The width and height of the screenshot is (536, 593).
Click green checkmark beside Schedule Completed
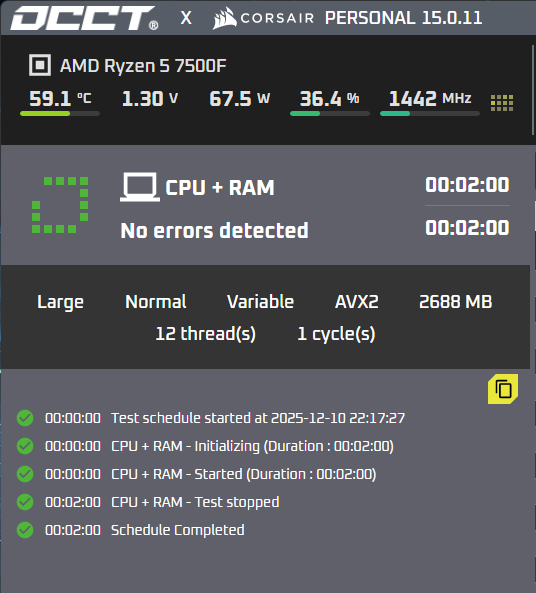(x=25, y=530)
